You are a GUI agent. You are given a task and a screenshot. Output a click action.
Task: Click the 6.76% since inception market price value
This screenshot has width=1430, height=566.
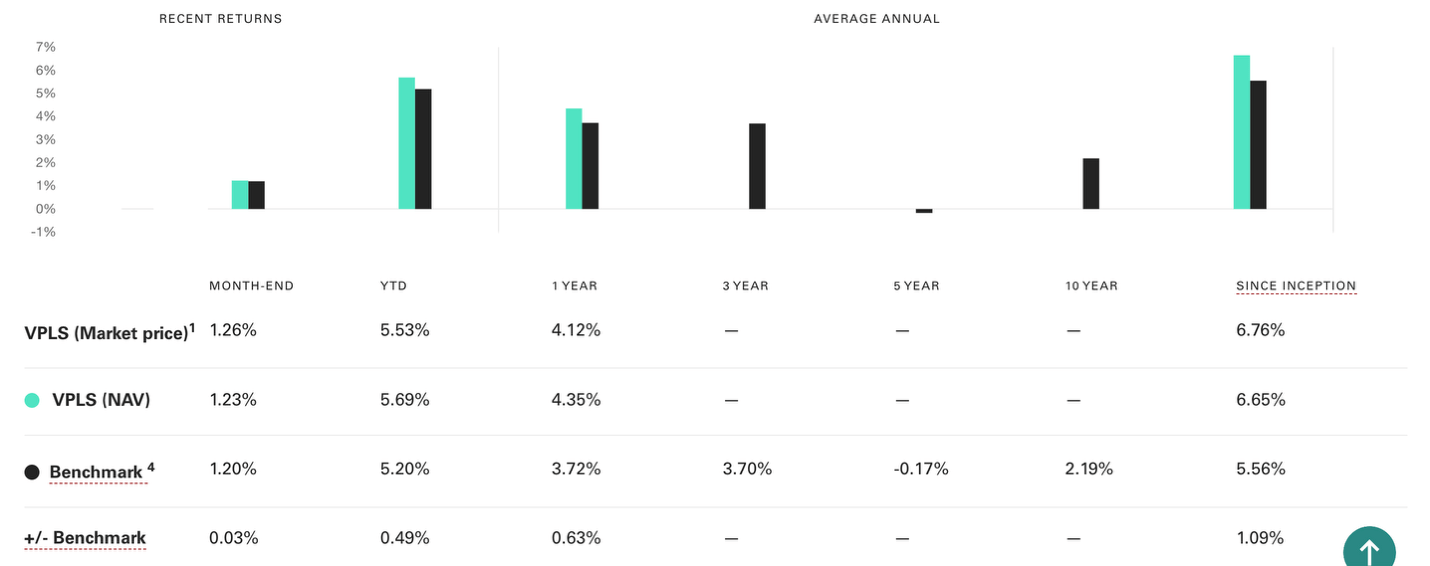click(x=1260, y=330)
